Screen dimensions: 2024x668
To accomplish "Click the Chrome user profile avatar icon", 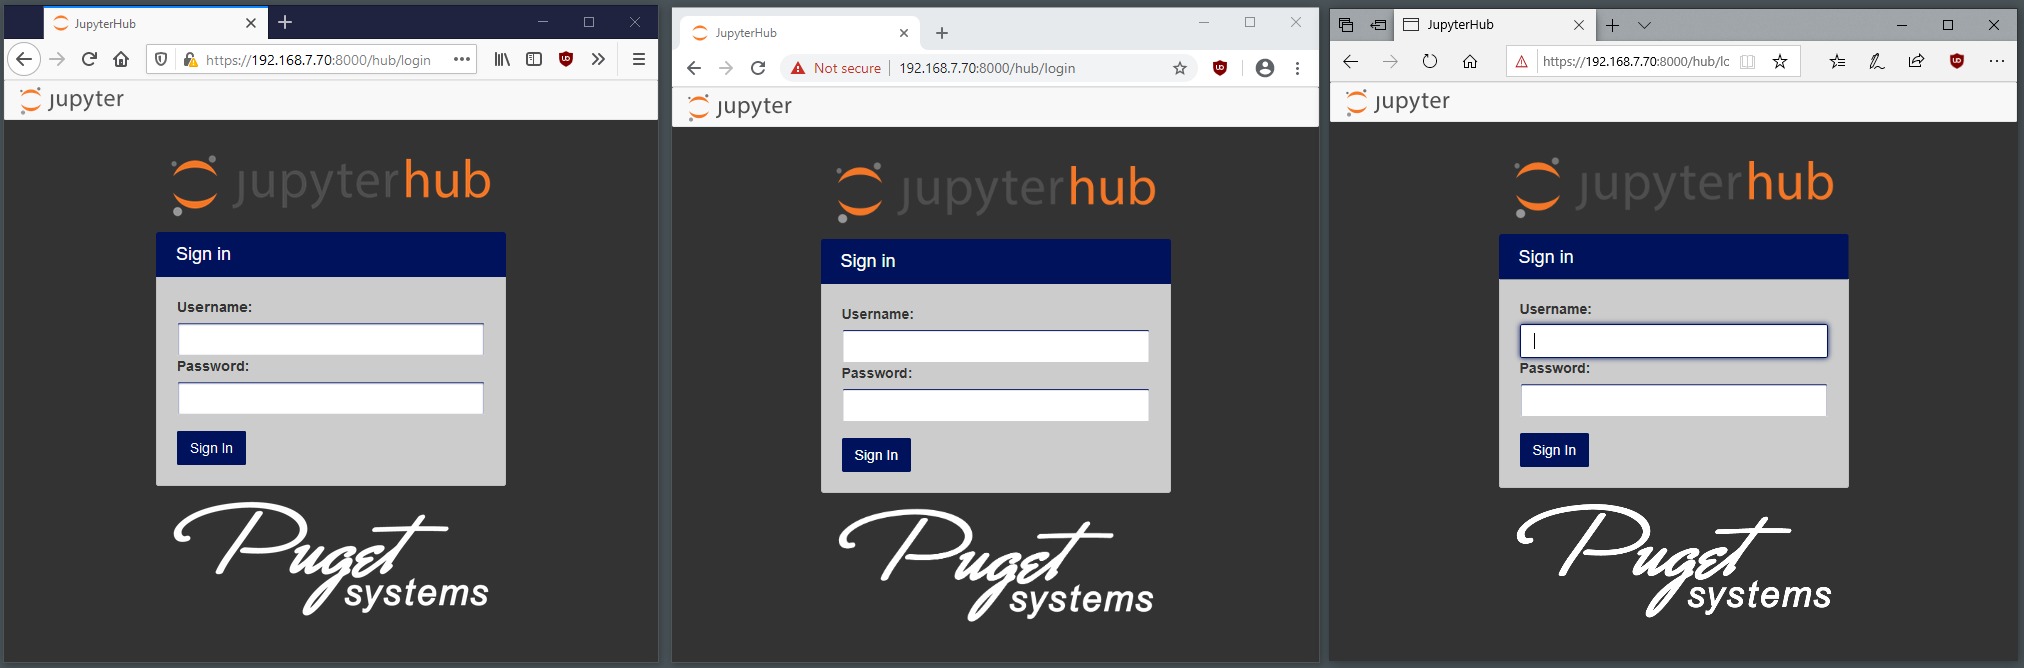I will [x=1265, y=68].
